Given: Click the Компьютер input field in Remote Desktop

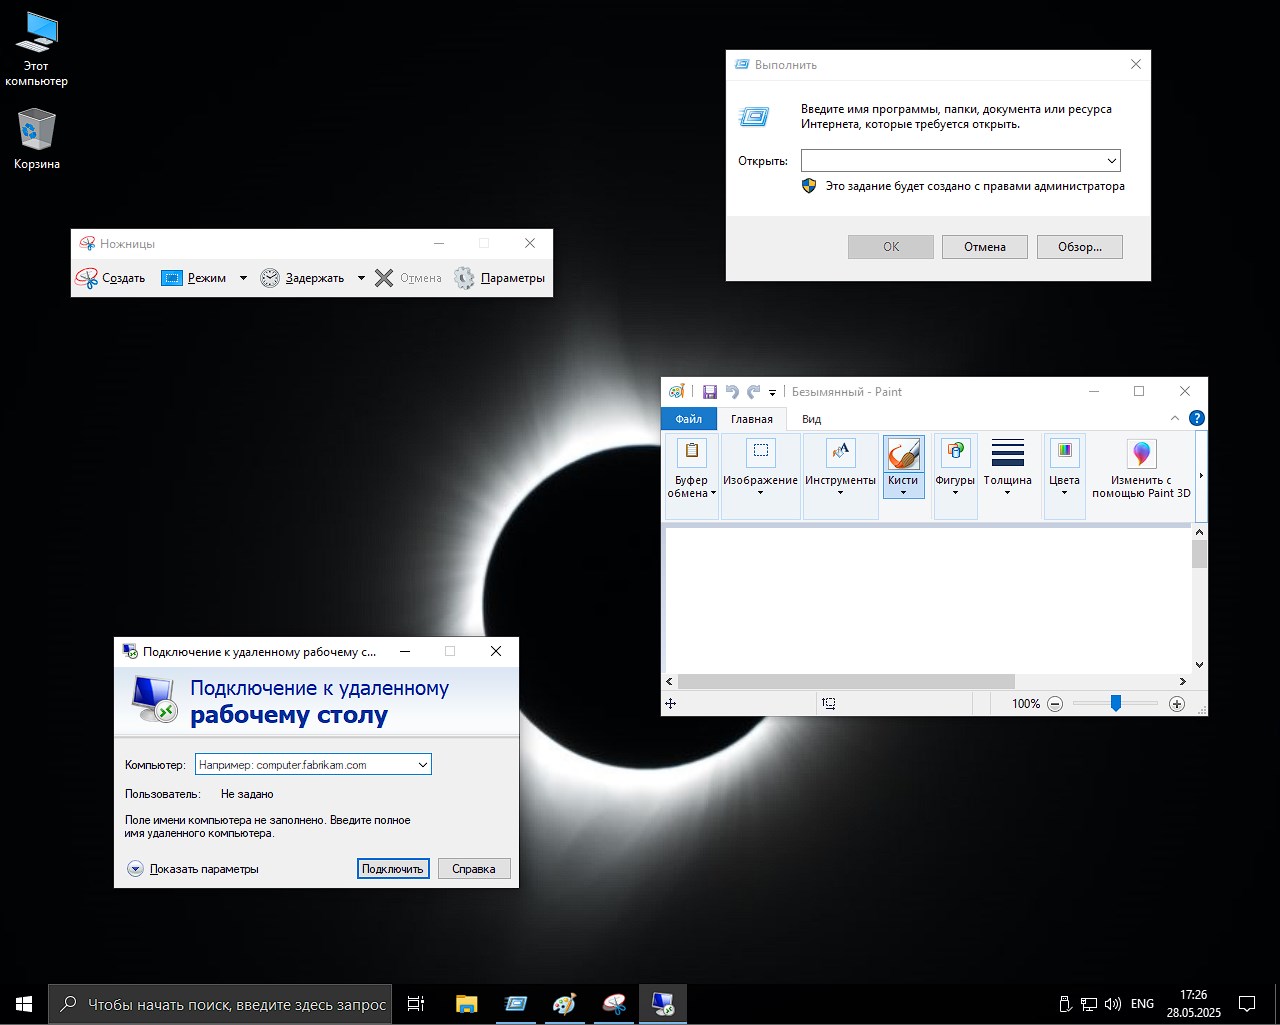Looking at the screenshot, I should point(305,765).
